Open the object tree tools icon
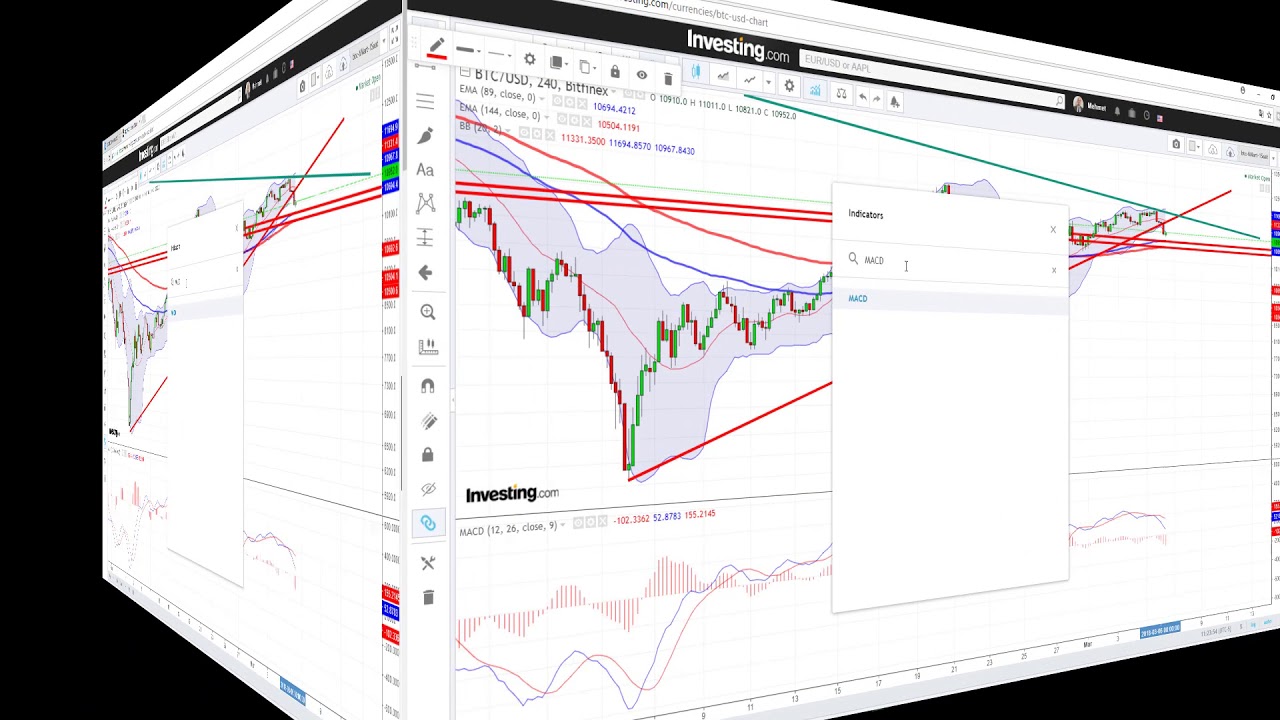 (x=428, y=563)
